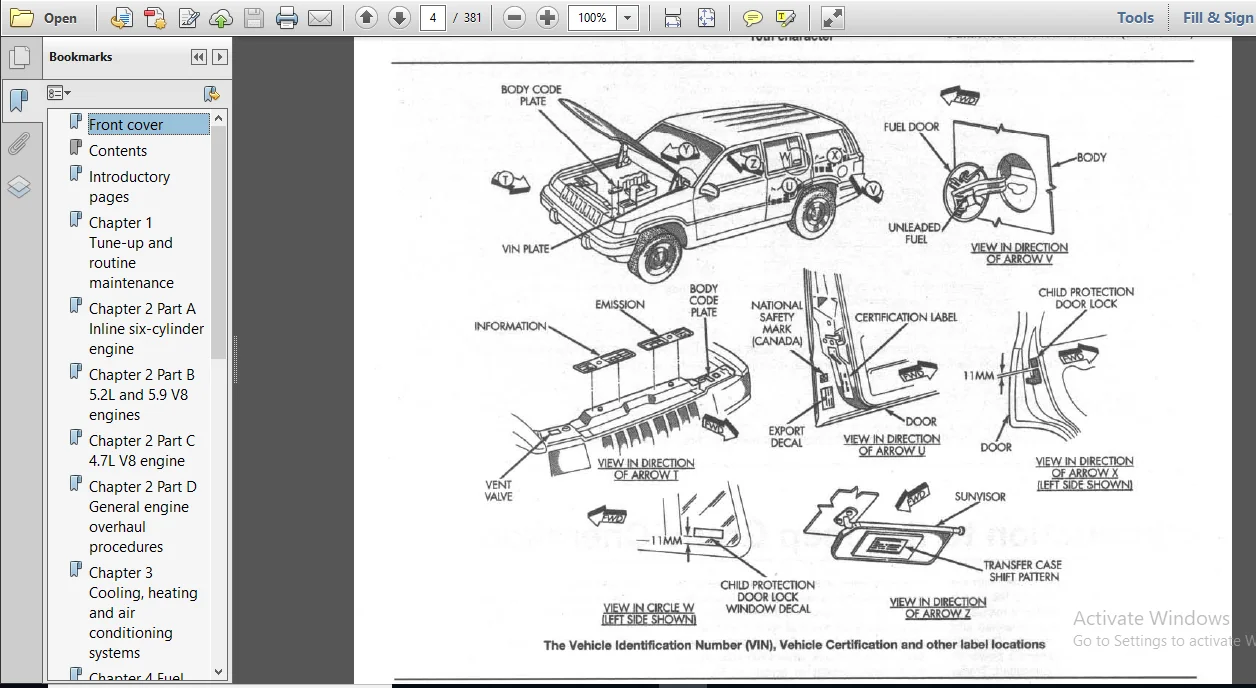1256x688 pixels.
Task: Click the zoom percentage field showing 100%
Action: coord(592,18)
